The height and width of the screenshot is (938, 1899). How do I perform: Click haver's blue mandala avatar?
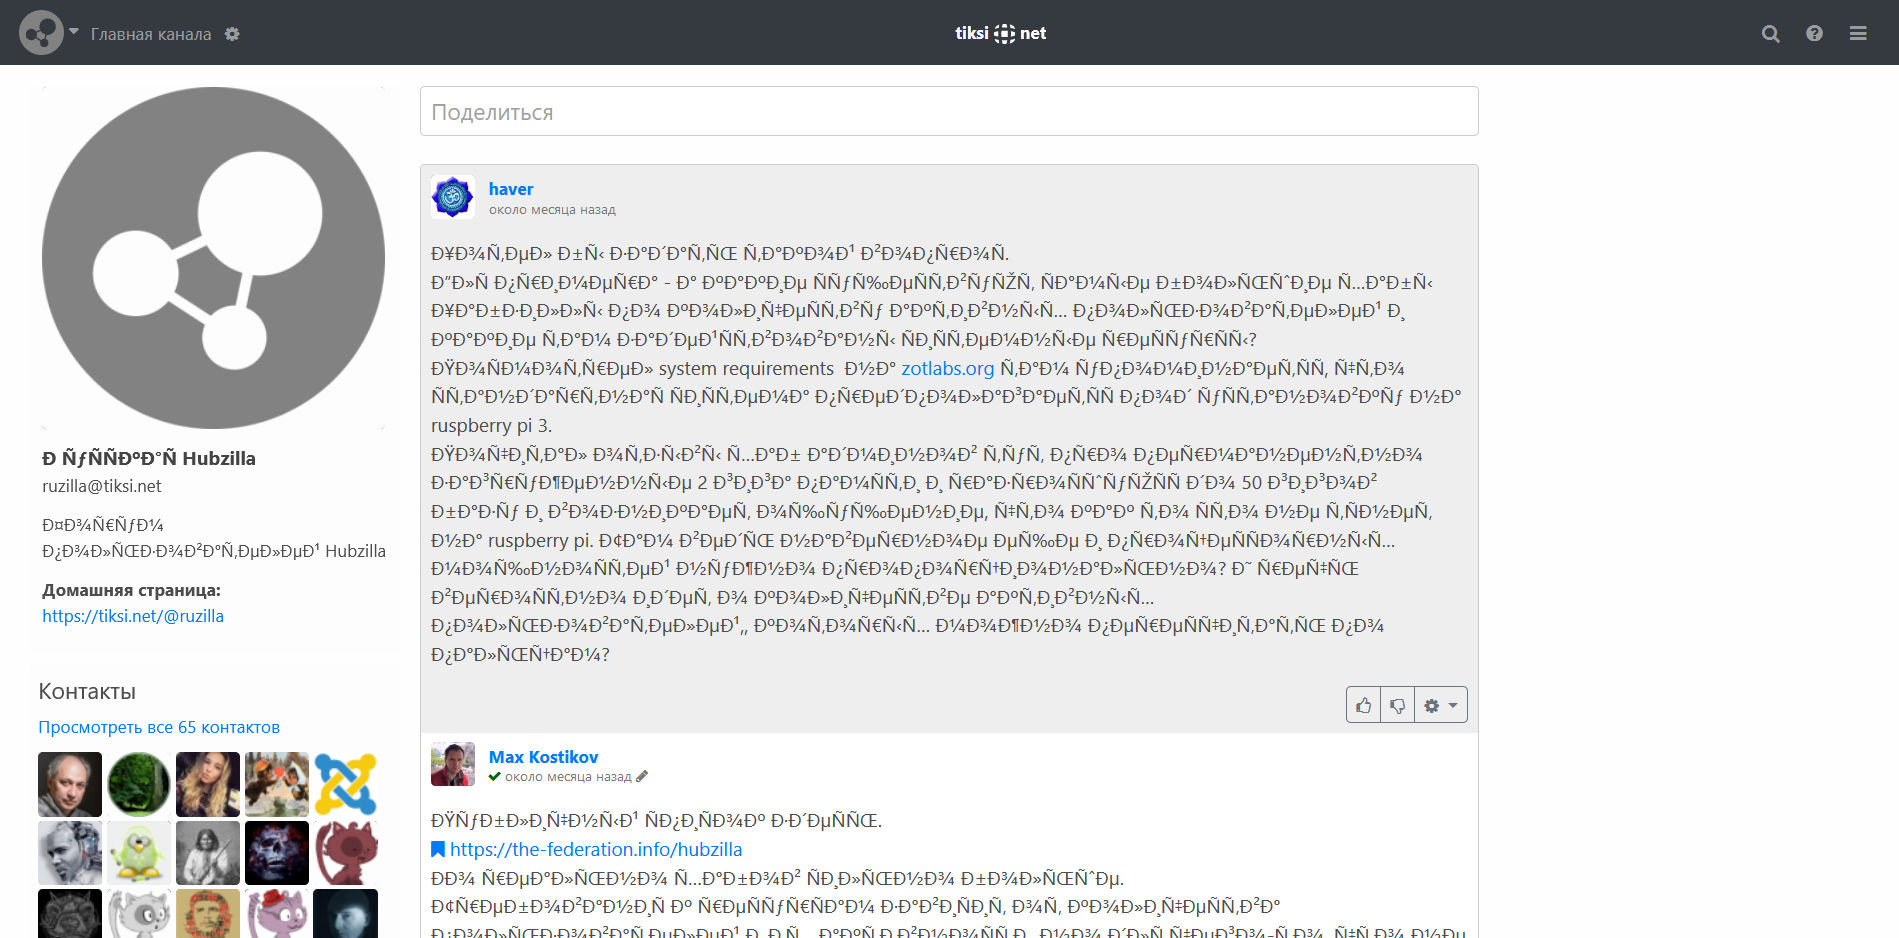click(452, 197)
